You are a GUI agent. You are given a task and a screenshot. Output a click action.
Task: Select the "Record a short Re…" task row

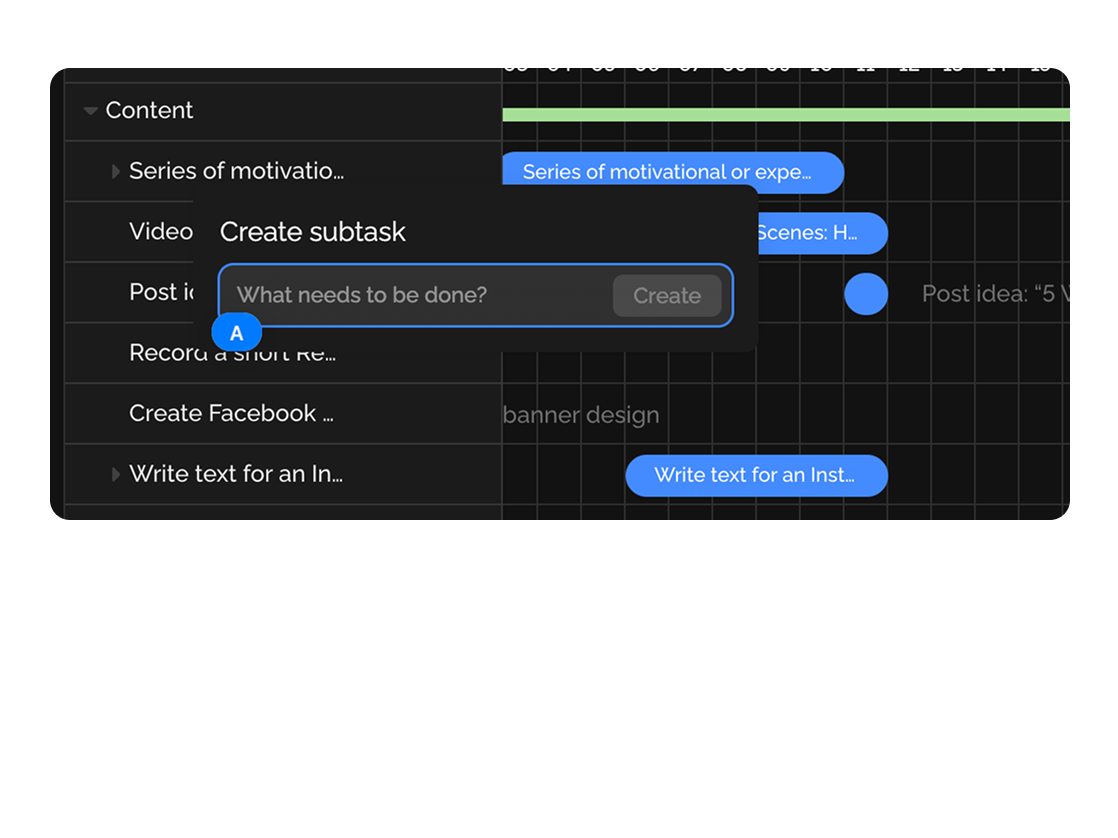click(x=231, y=352)
